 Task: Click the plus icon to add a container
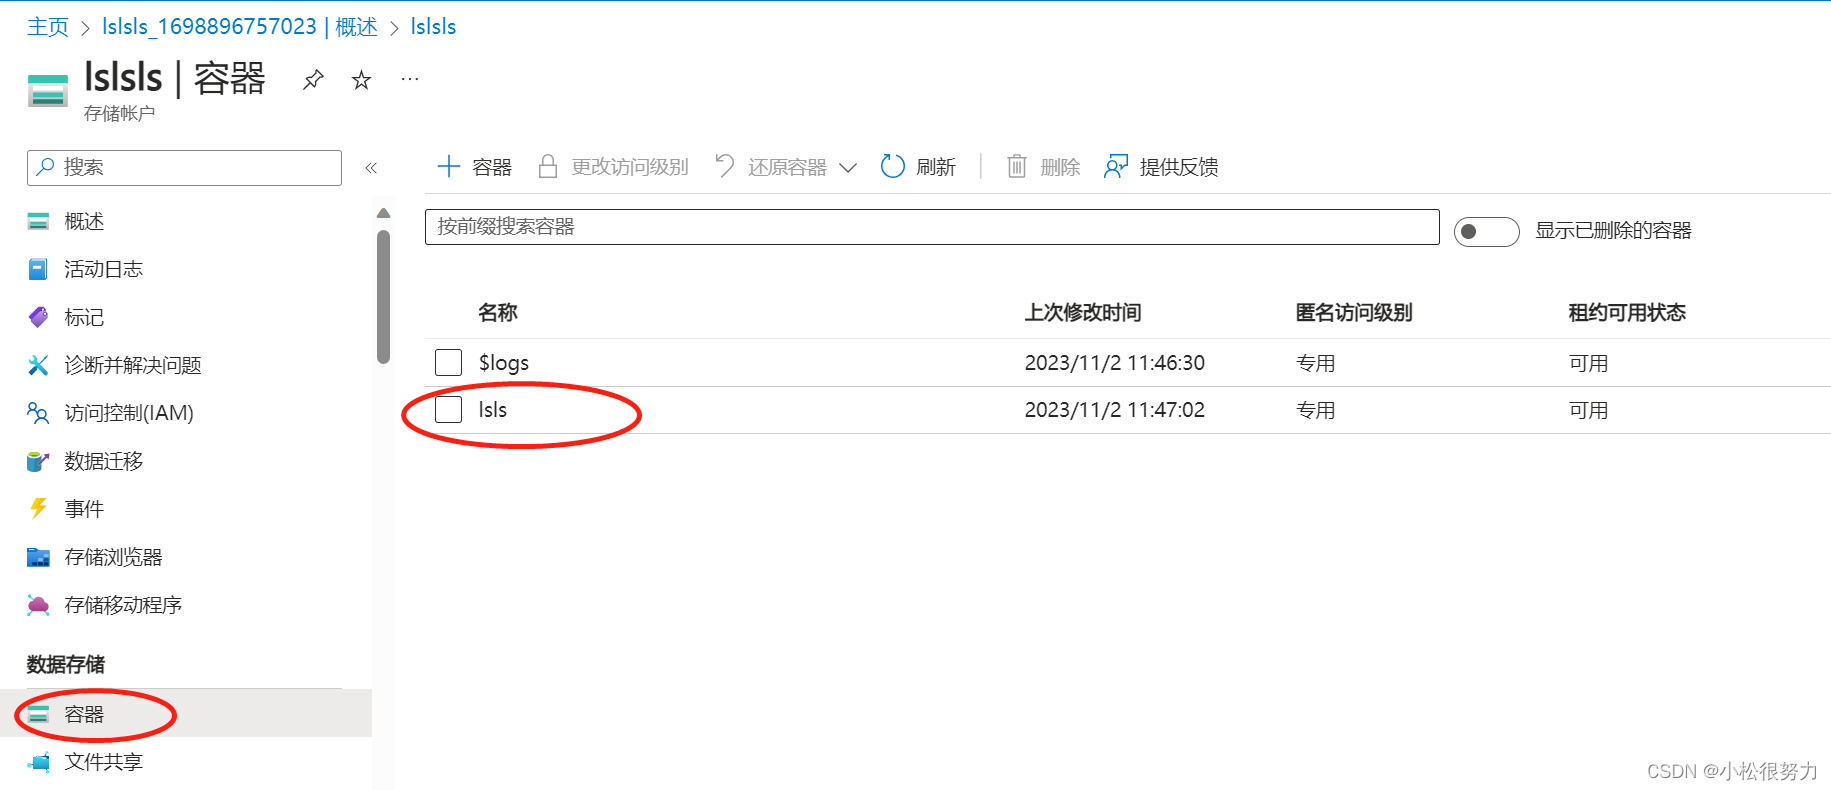[449, 166]
